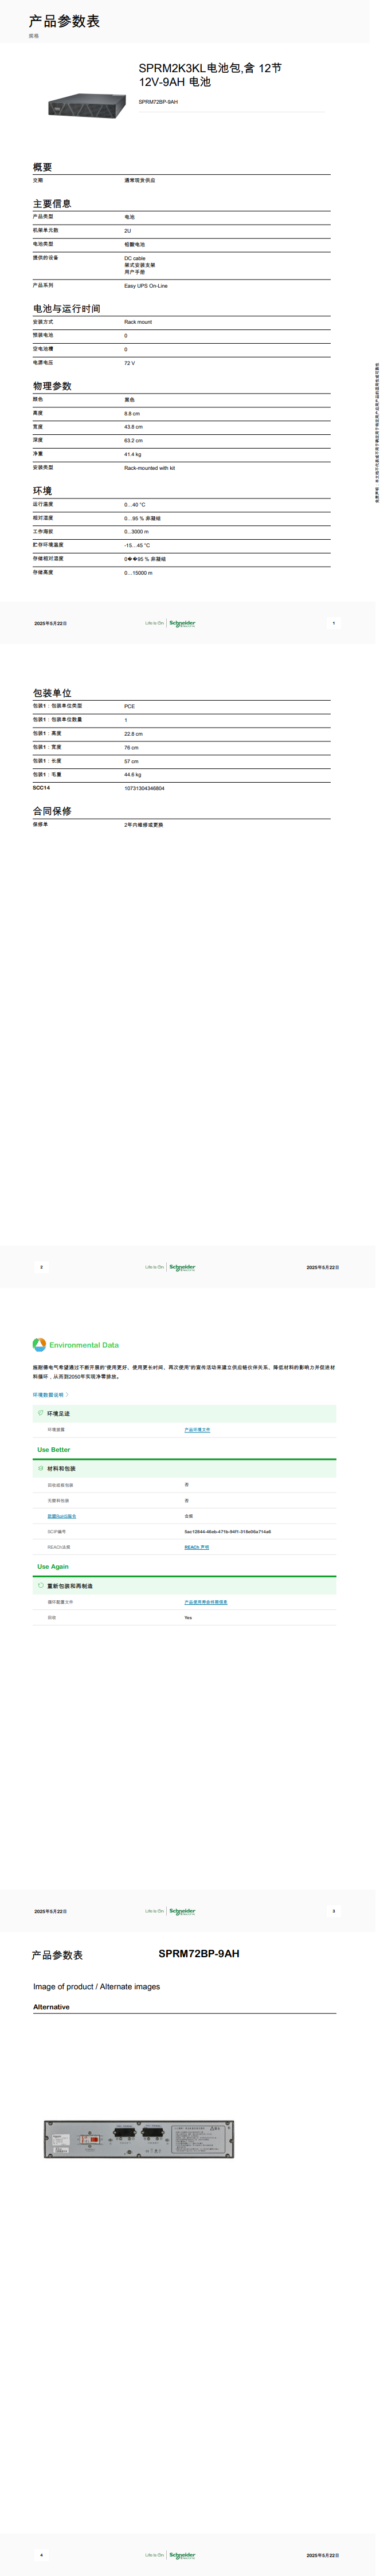Click the Environmental Data circular logo icon
The height and width of the screenshot is (2576, 384).
[39, 1344]
